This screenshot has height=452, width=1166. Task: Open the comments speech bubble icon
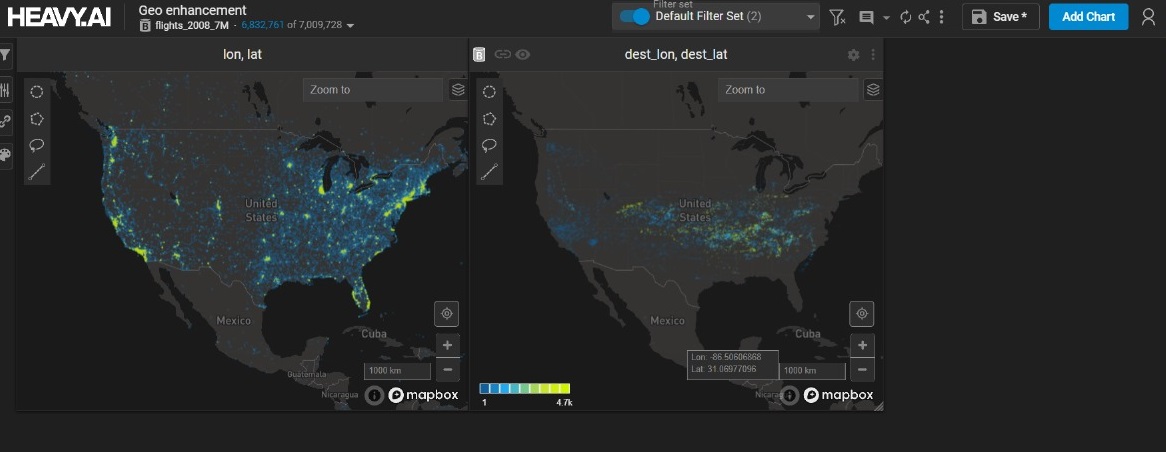pyautogui.click(x=866, y=17)
